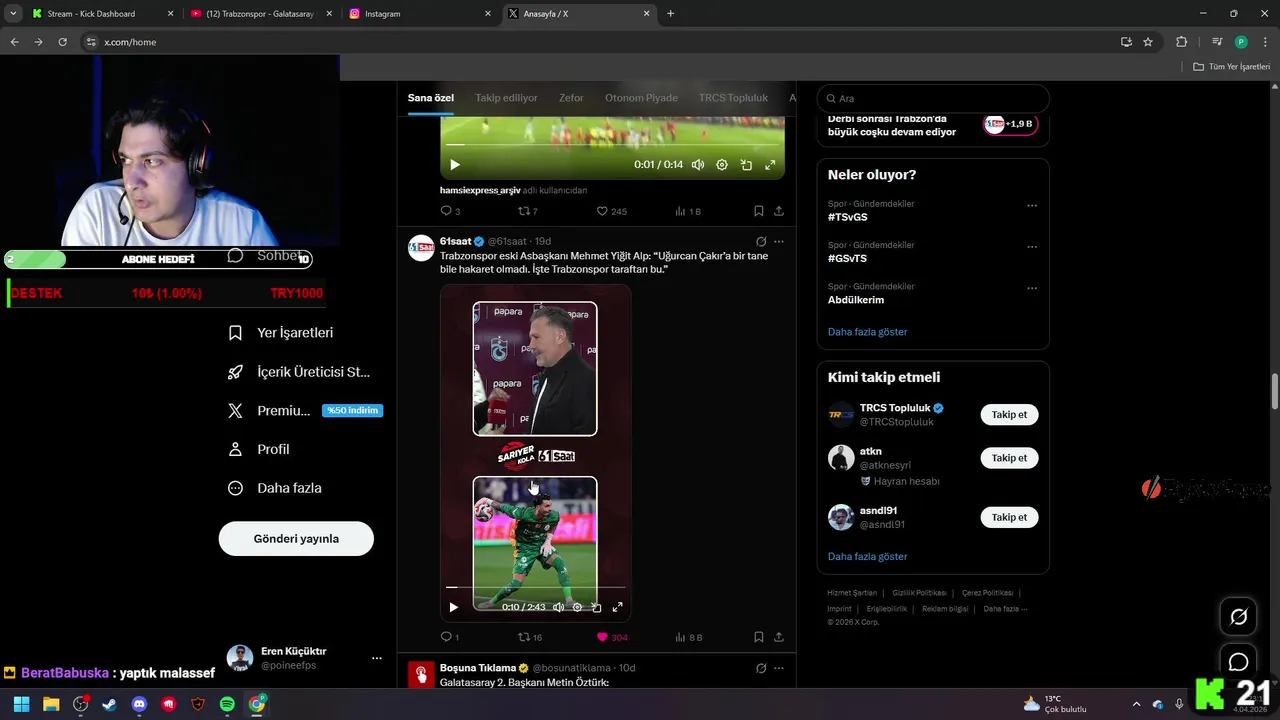This screenshot has height=720, width=1280.
Task: Open more options for #TSvGS trend
Action: tap(1032, 206)
